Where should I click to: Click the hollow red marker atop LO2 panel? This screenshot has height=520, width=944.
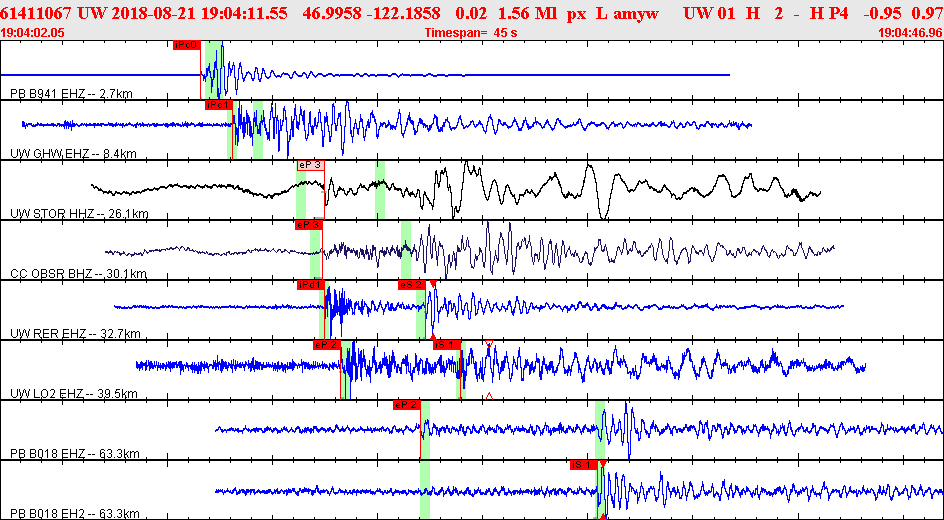[489, 344]
